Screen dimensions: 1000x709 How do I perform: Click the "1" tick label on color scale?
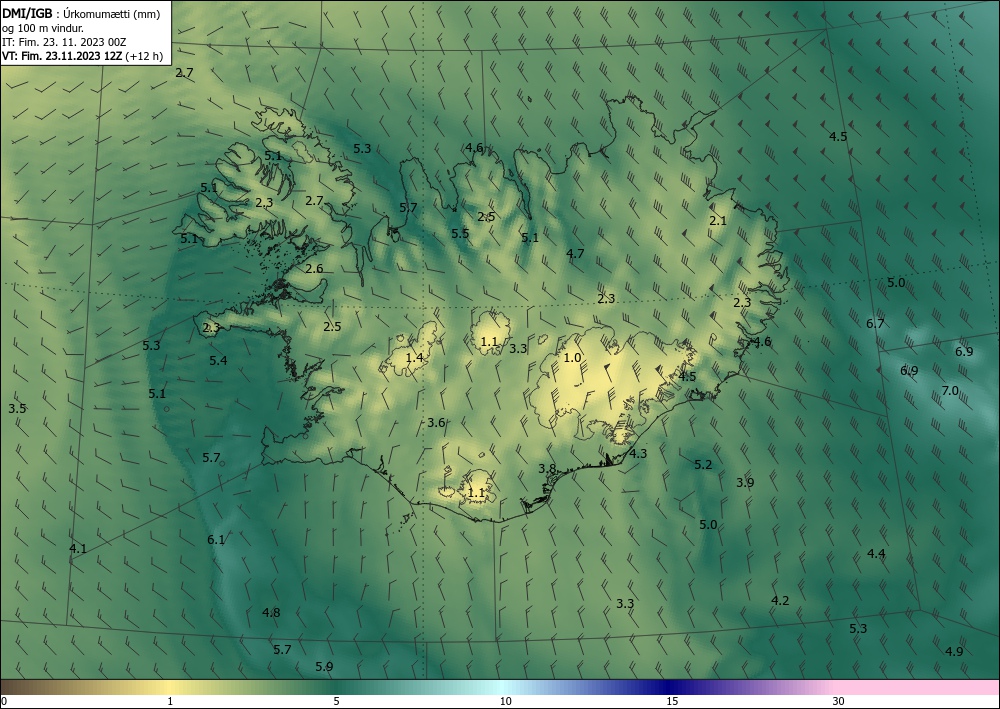coord(170,701)
